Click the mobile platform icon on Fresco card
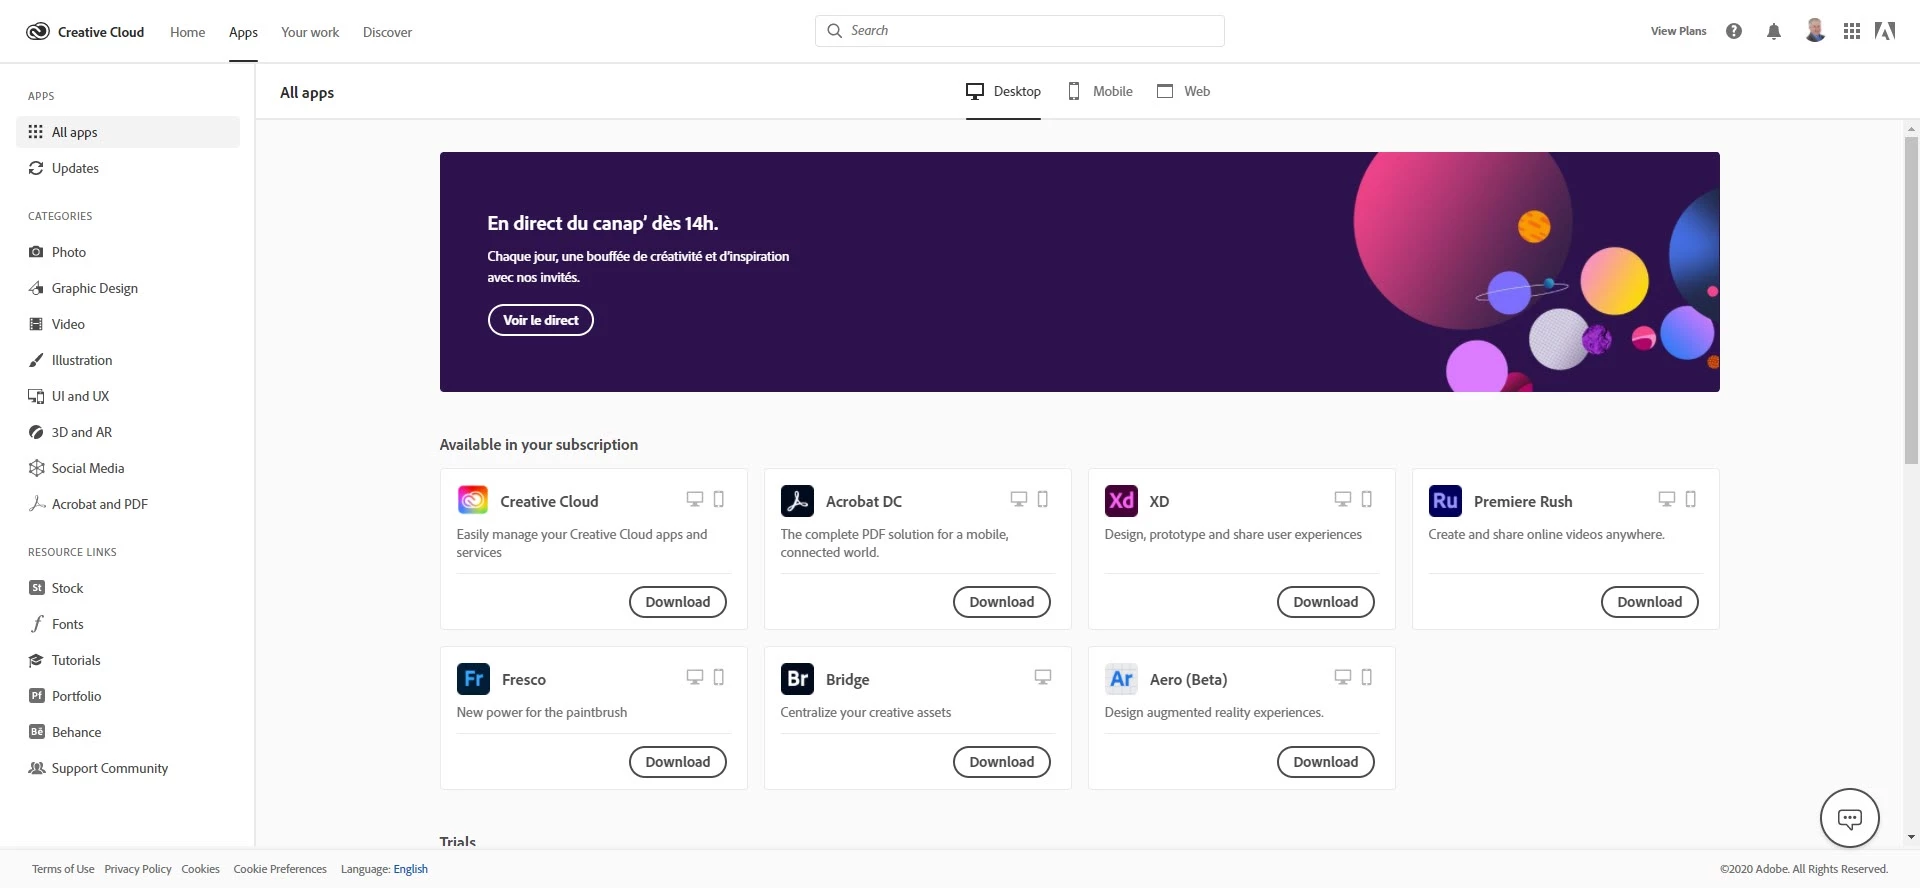The height and width of the screenshot is (888, 1920). click(x=719, y=677)
